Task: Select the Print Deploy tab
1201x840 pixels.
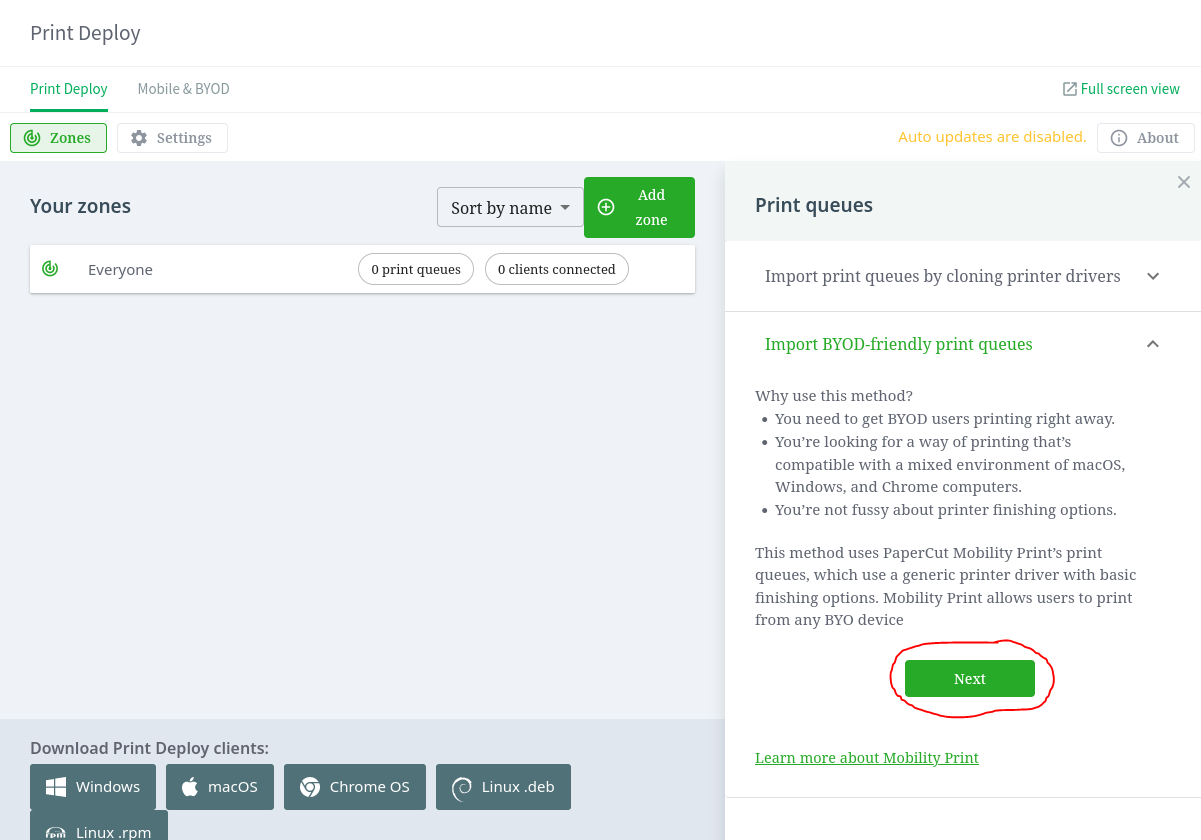Action: 69,89
